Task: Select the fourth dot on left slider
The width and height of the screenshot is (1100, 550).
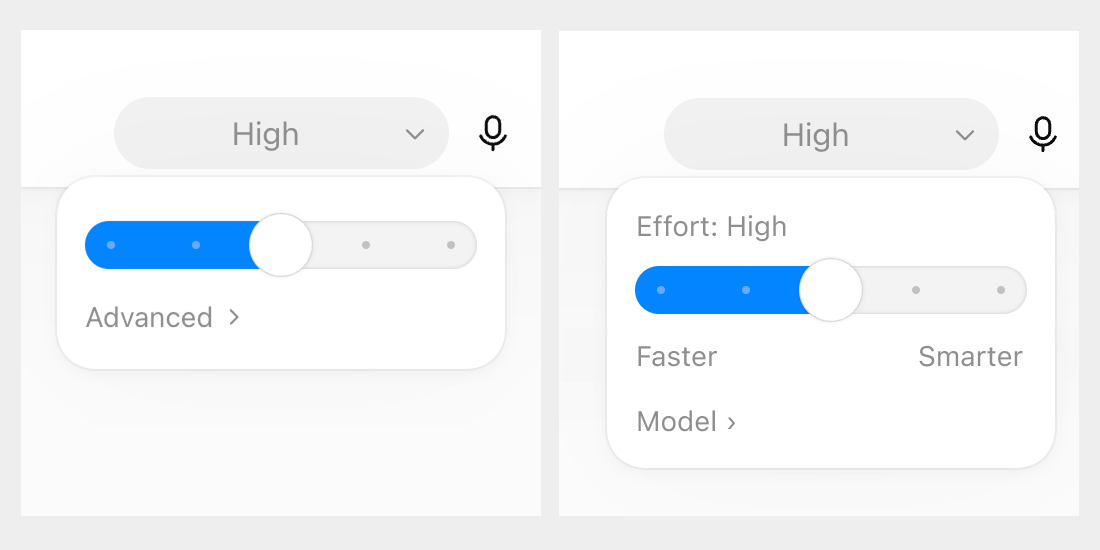Action: coord(365,245)
